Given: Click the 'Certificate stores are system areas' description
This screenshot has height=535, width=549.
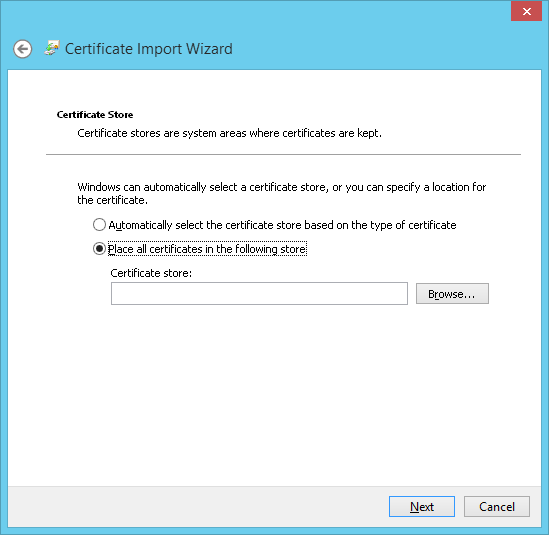Looking at the screenshot, I should click(x=229, y=133).
